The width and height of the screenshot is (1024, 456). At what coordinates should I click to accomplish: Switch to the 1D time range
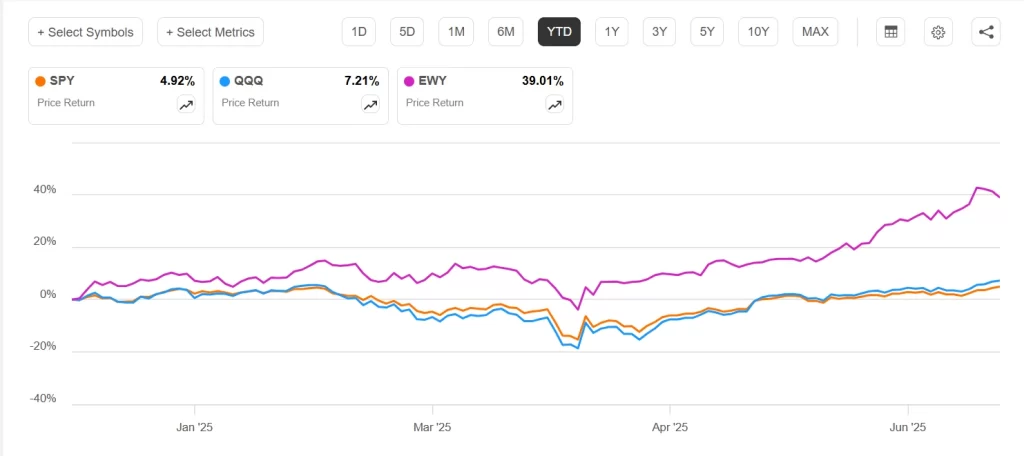pos(359,32)
